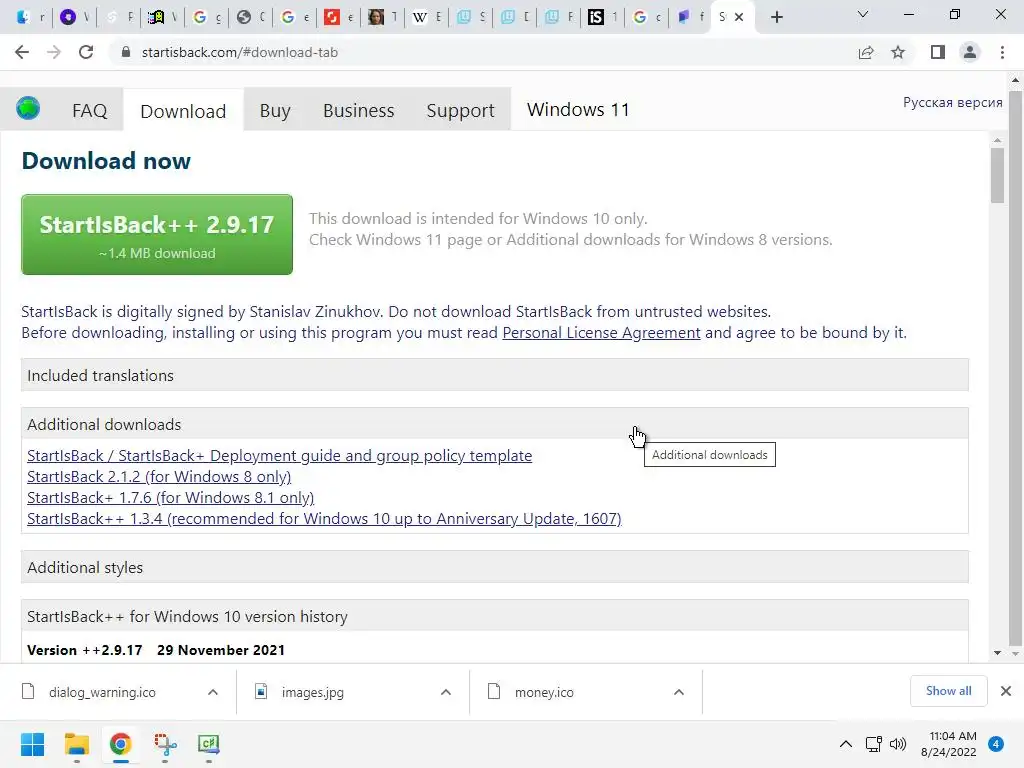The image size is (1024, 768).
Task: Open the Business tab
Action: tap(359, 110)
